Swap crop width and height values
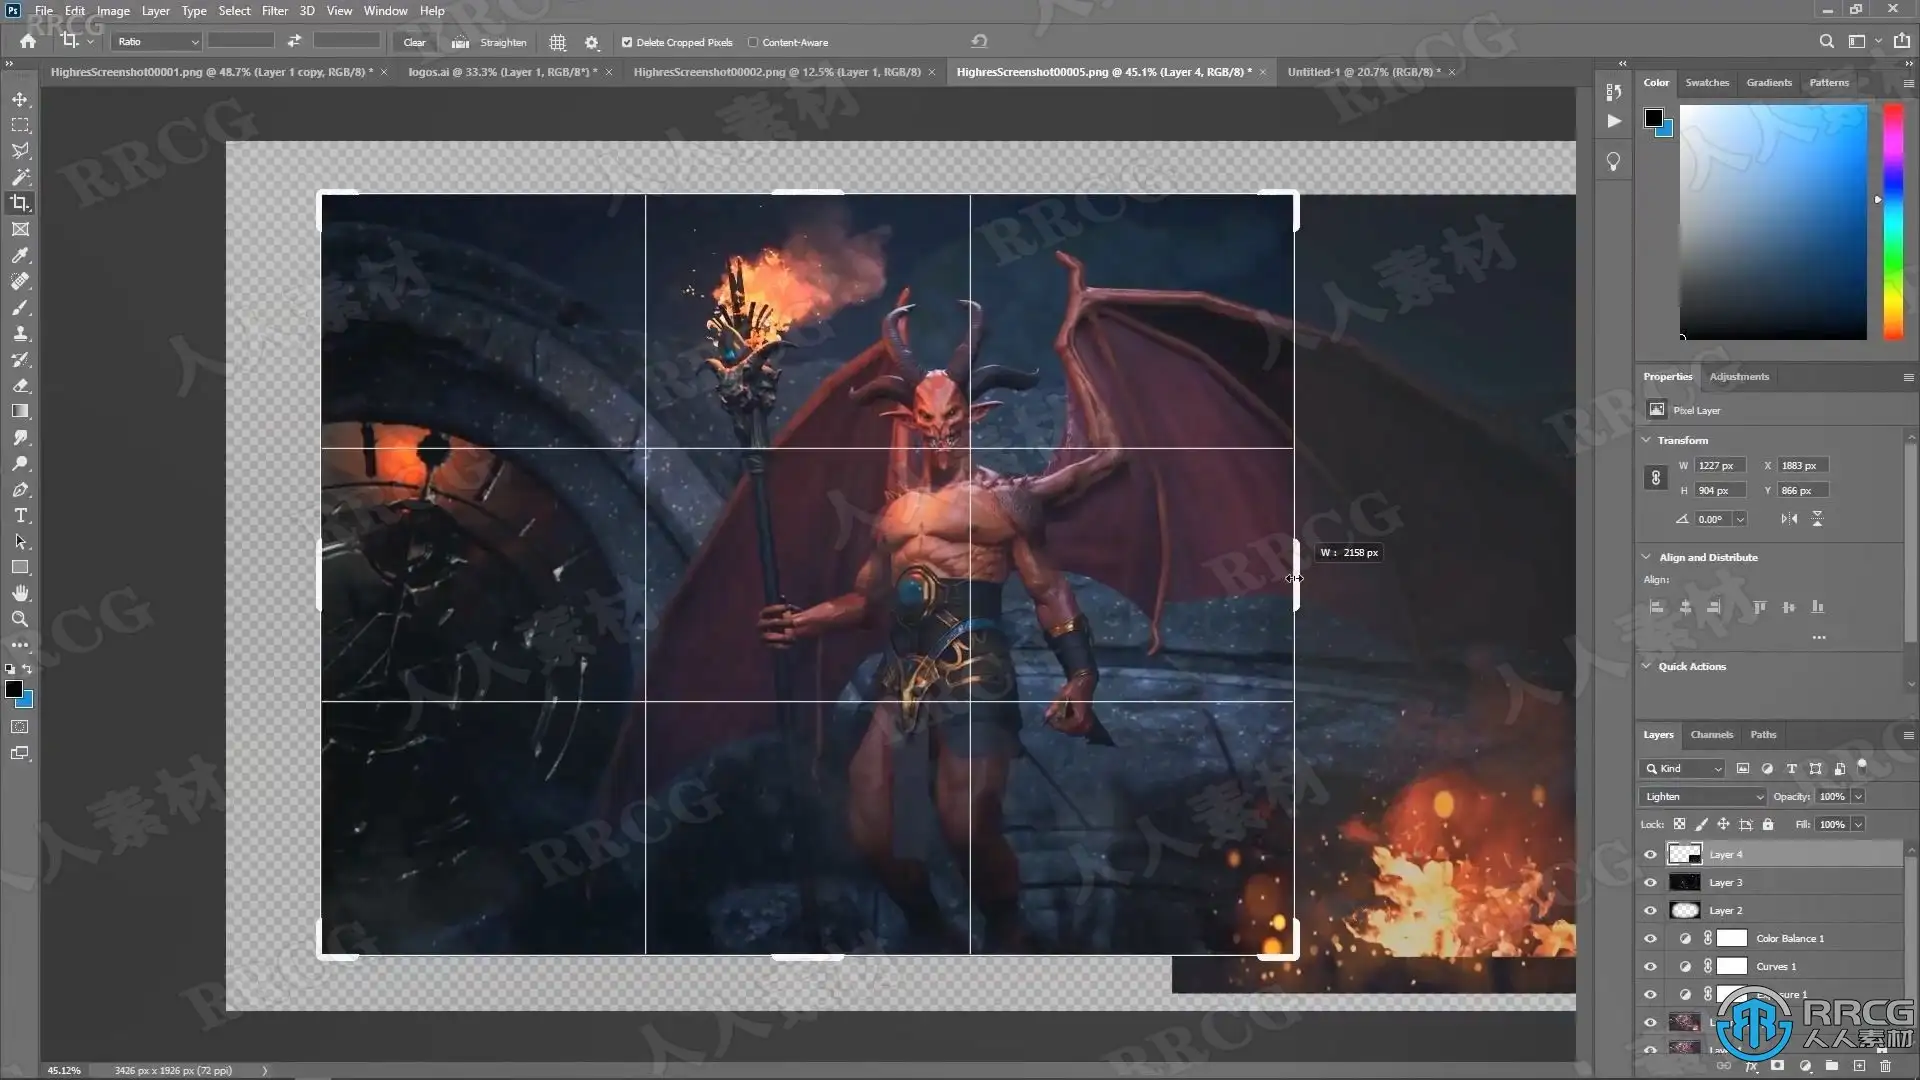The height and width of the screenshot is (1080, 1920). [x=294, y=41]
